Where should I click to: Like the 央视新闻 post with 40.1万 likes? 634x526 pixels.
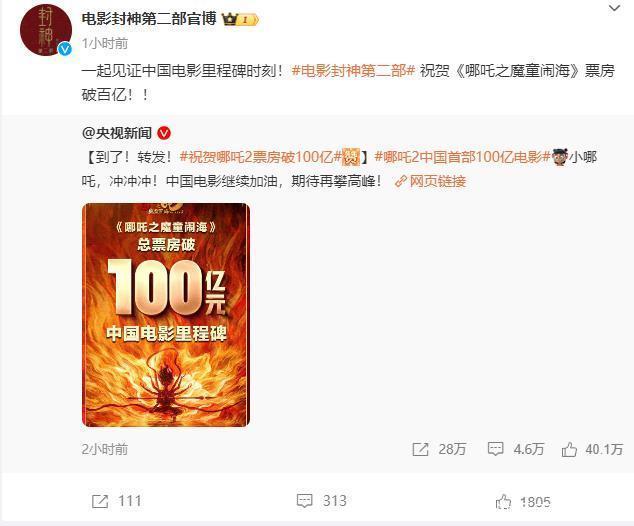(592, 449)
